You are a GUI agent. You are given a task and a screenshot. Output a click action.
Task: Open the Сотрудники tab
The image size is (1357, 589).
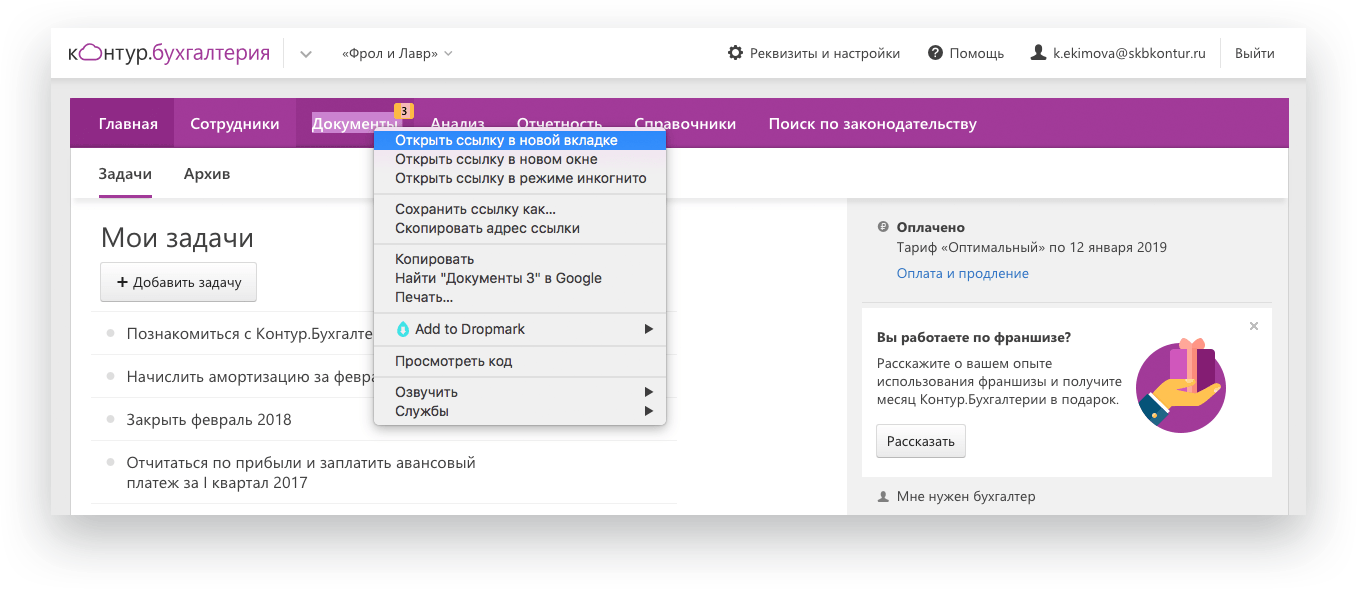click(235, 124)
